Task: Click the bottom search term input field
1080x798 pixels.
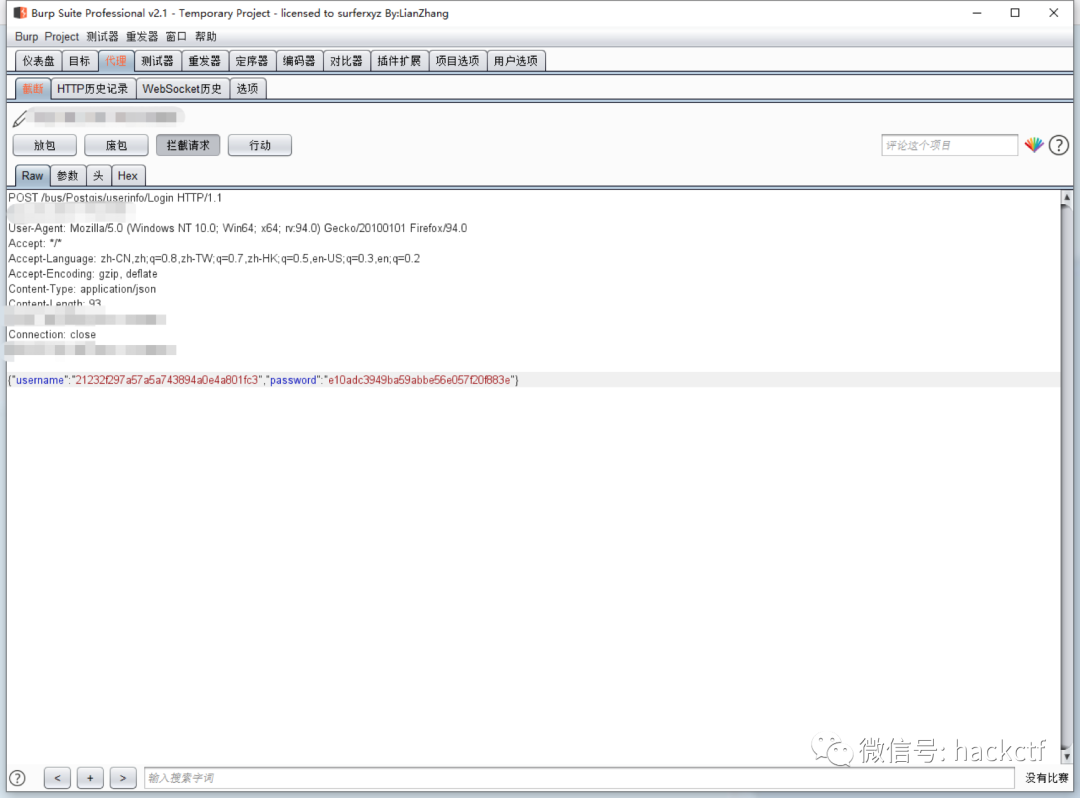Action: pos(579,778)
